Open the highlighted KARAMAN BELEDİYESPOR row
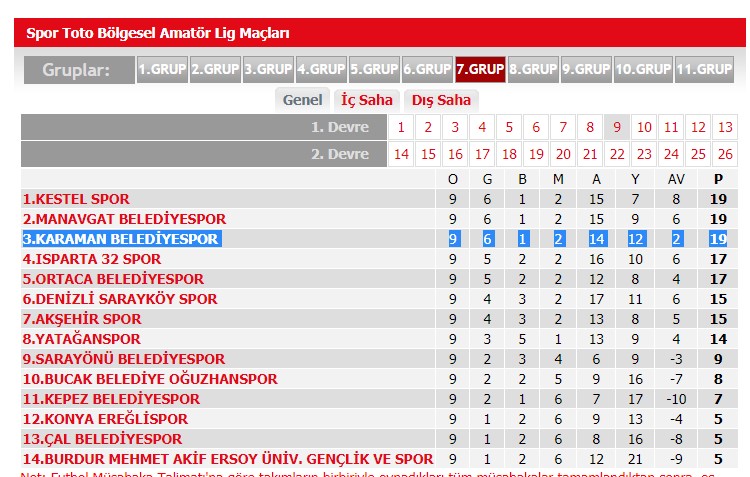Image resolution: width=750 pixels, height=477 pixels. [121, 239]
